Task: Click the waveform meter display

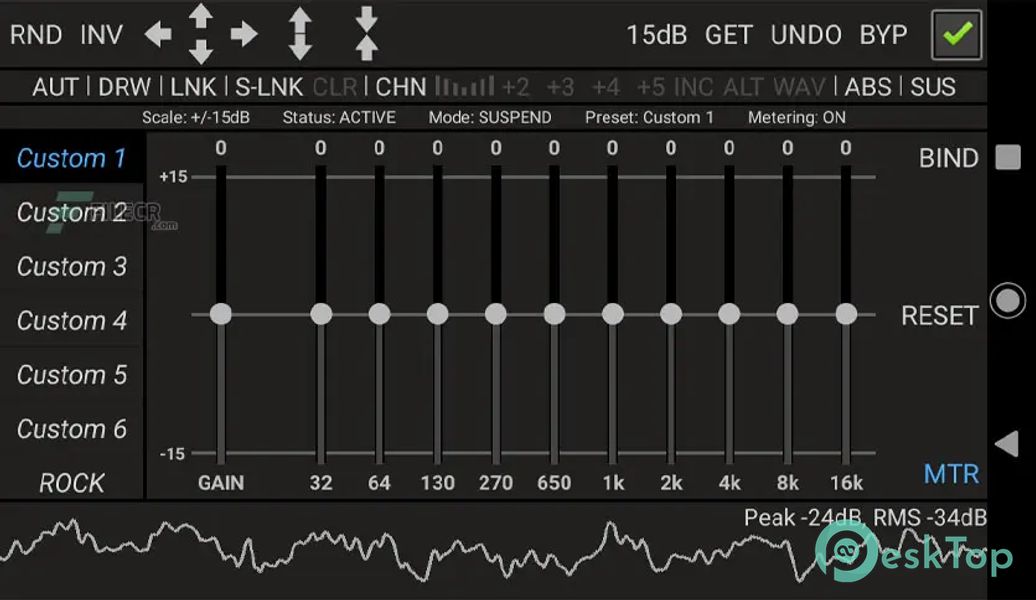Action: pos(494,551)
